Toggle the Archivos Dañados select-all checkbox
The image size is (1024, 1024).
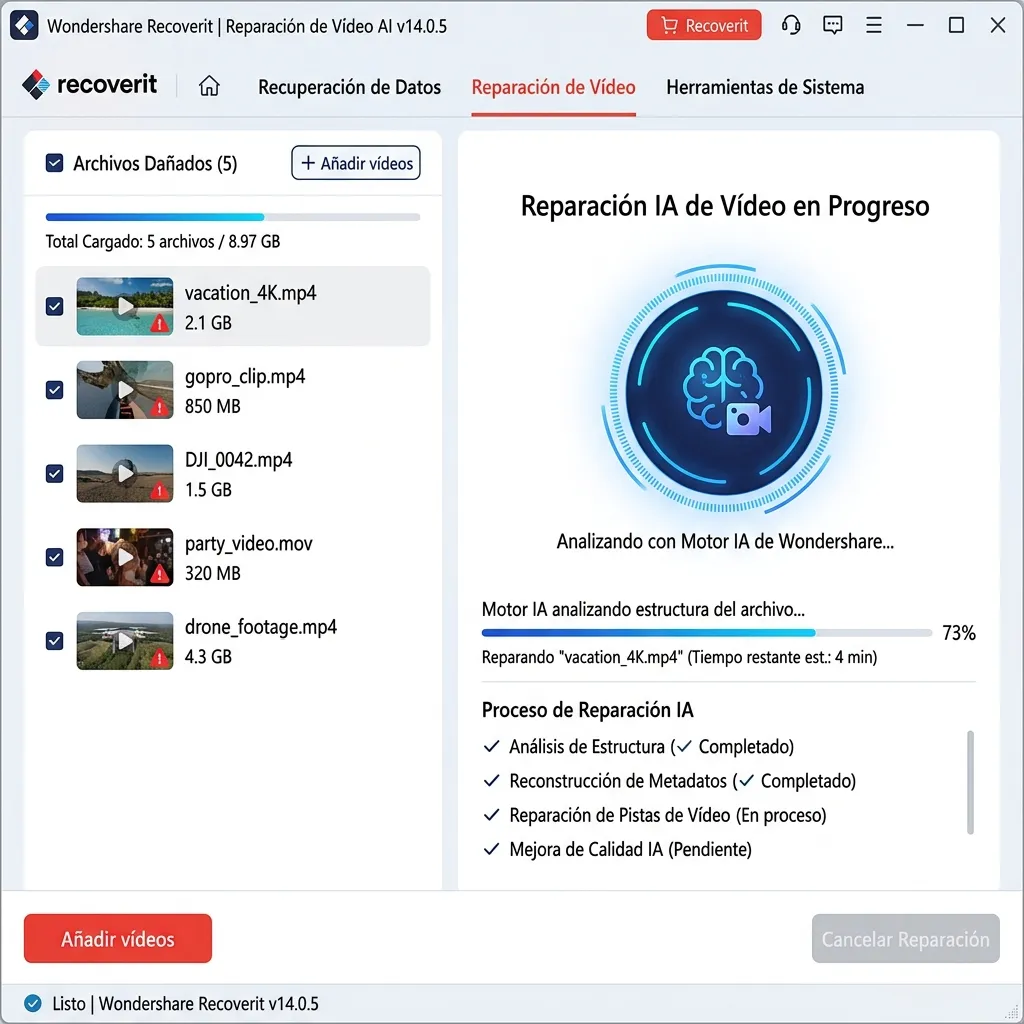coord(54,163)
